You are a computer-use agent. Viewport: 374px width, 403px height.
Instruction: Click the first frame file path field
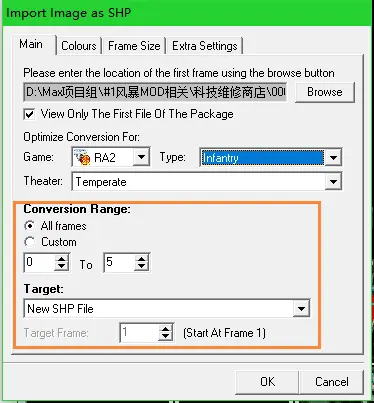click(155, 92)
